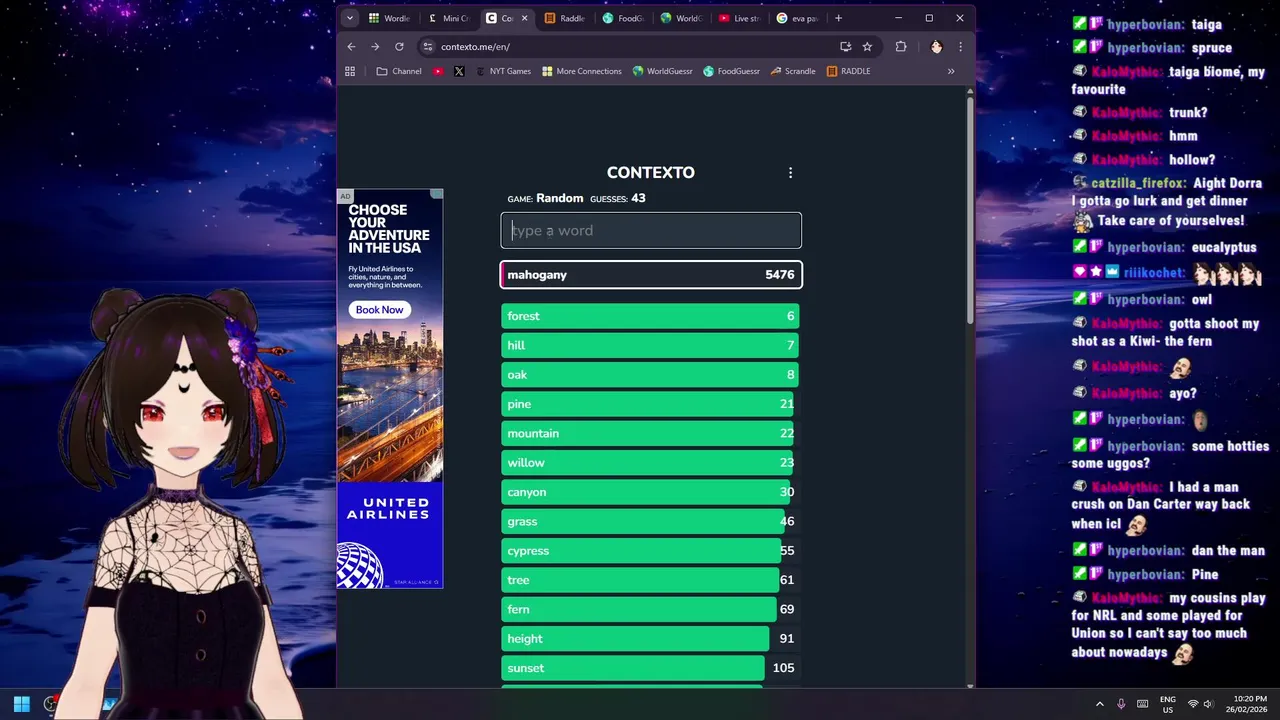Switch to the Mini Crossword tab
Image resolution: width=1280 pixels, height=720 pixels.
448,18
